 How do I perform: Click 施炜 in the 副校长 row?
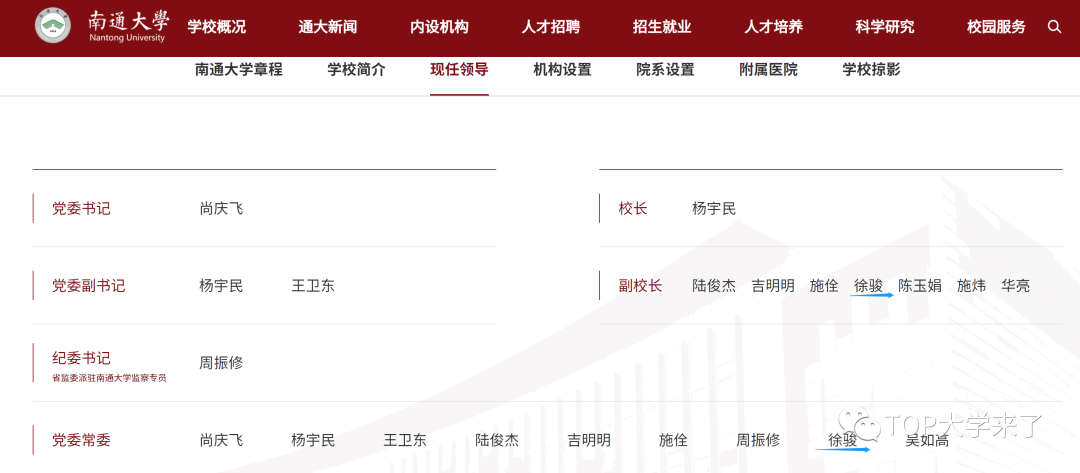[x=971, y=286]
